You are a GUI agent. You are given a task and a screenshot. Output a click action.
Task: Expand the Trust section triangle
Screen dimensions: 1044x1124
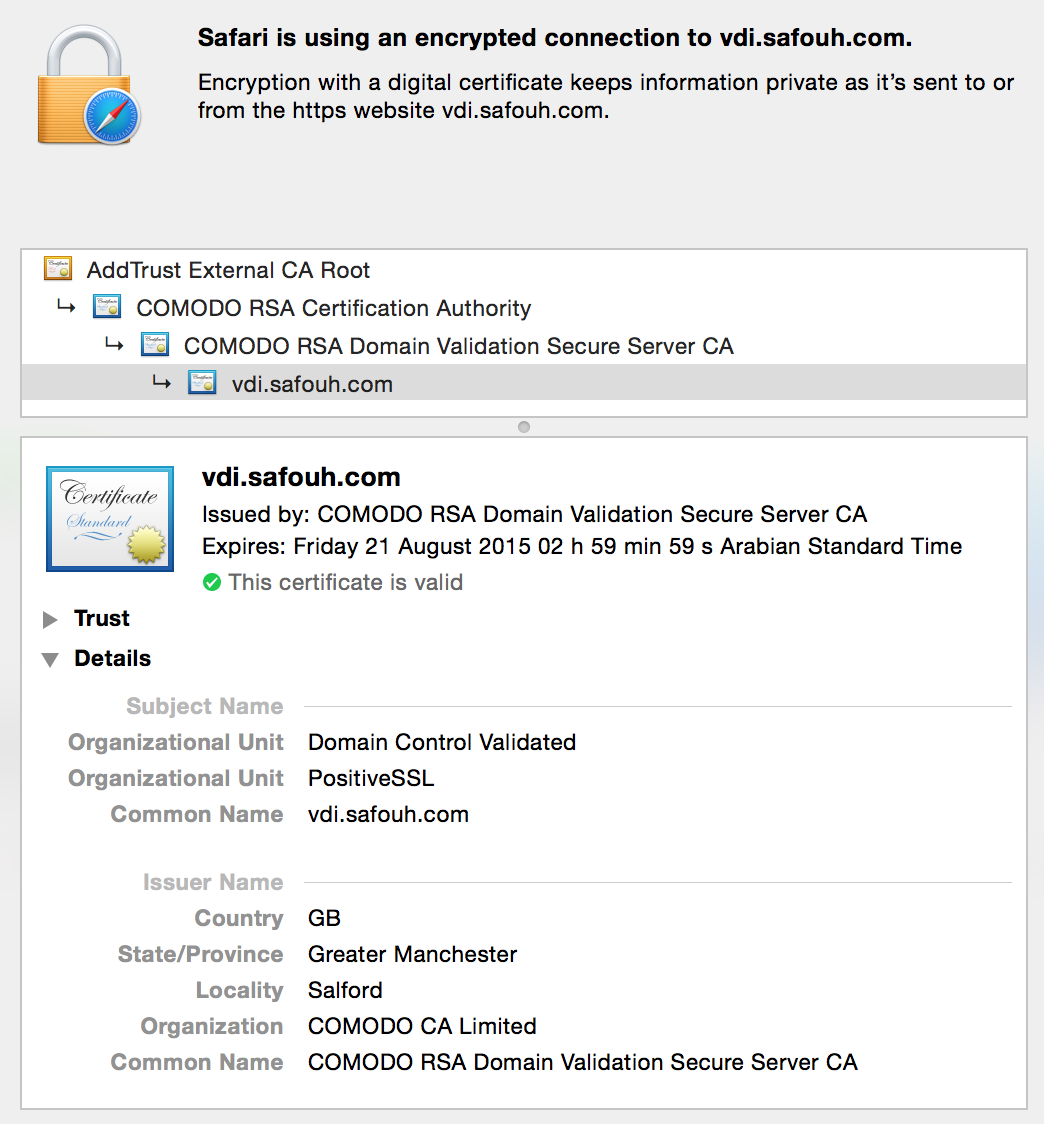tap(49, 619)
